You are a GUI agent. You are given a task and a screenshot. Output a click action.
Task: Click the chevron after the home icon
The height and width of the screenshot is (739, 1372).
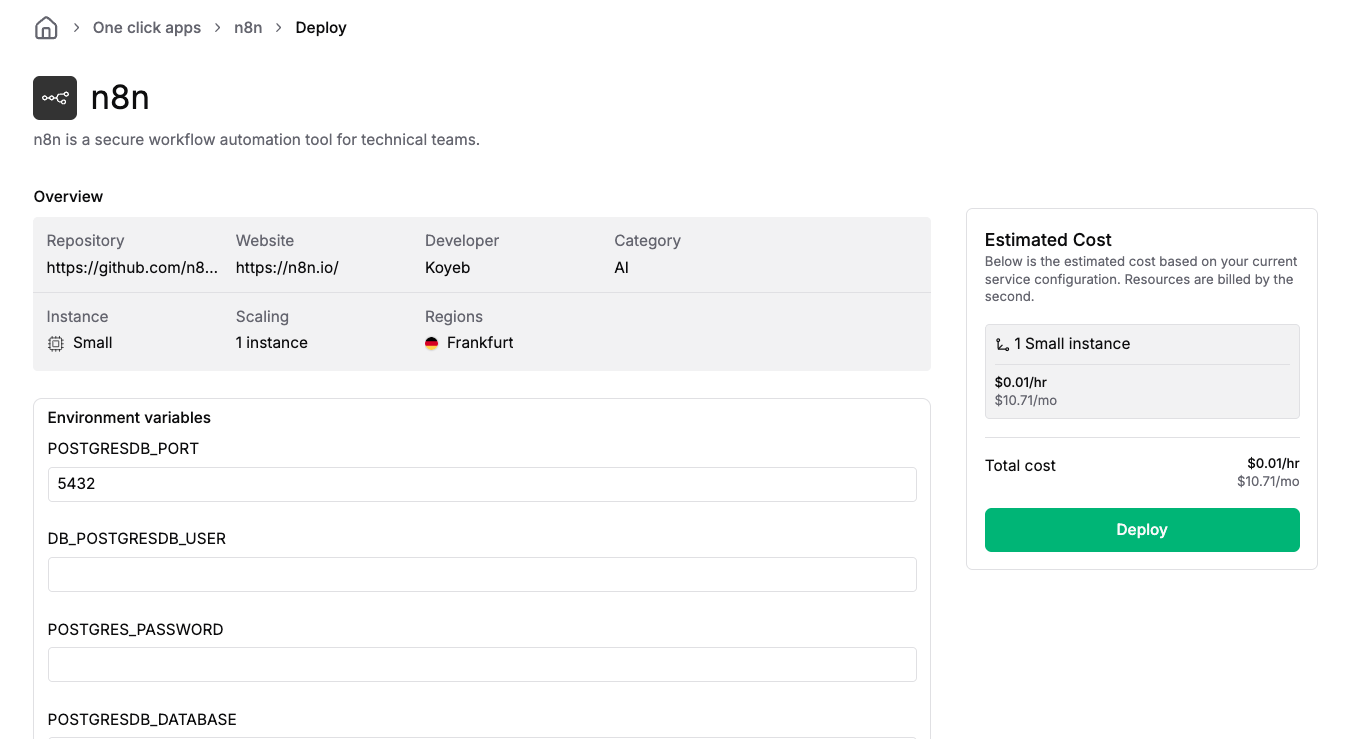tap(75, 27)
